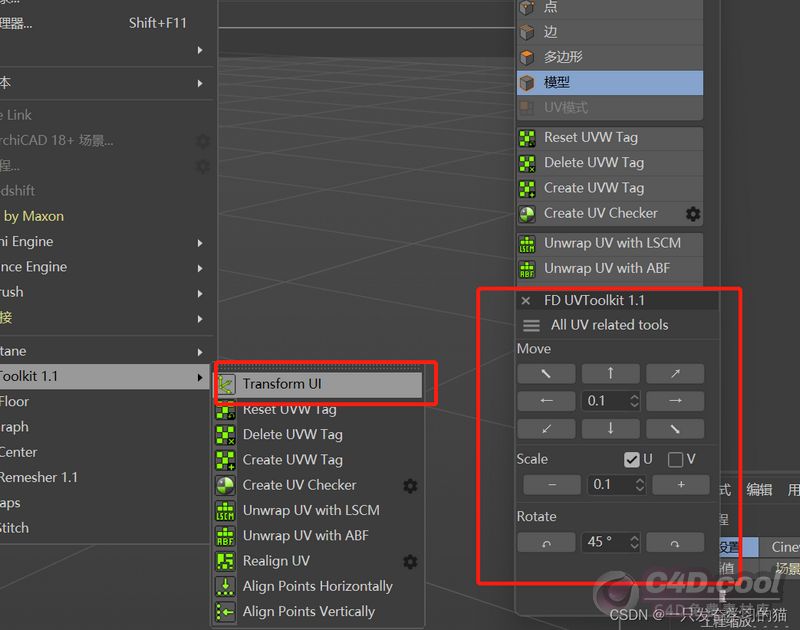The image size is (800, 630).
Task: Click Create UVW Tag icon in right panel
Action: [x=527, y=188]
